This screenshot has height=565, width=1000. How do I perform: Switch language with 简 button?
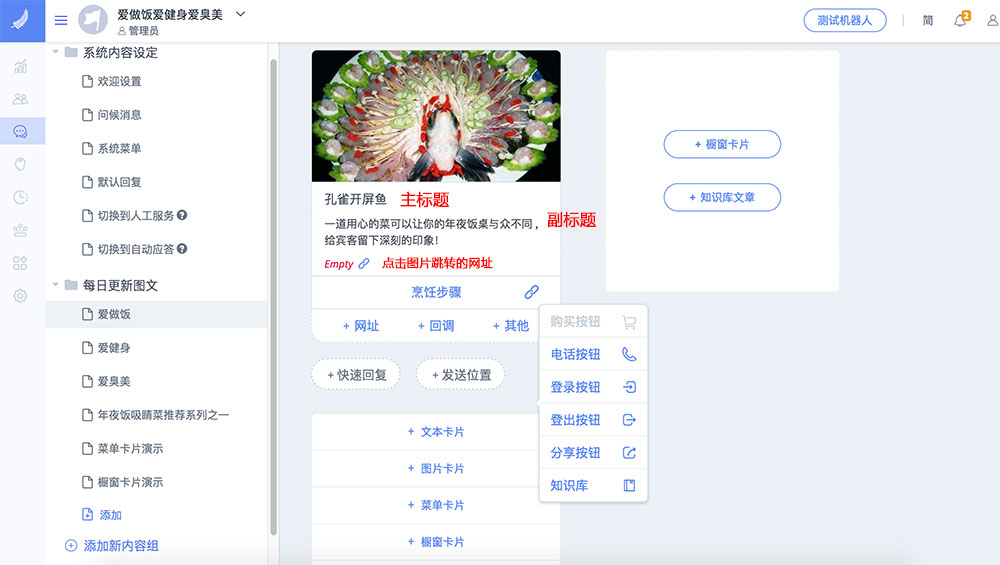pyautogui.click(x=928, y=20)
